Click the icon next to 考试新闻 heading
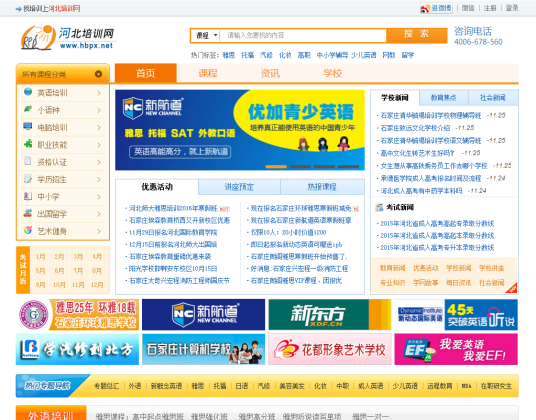Screen dimensions: 536x420 [x=379, y=207]
